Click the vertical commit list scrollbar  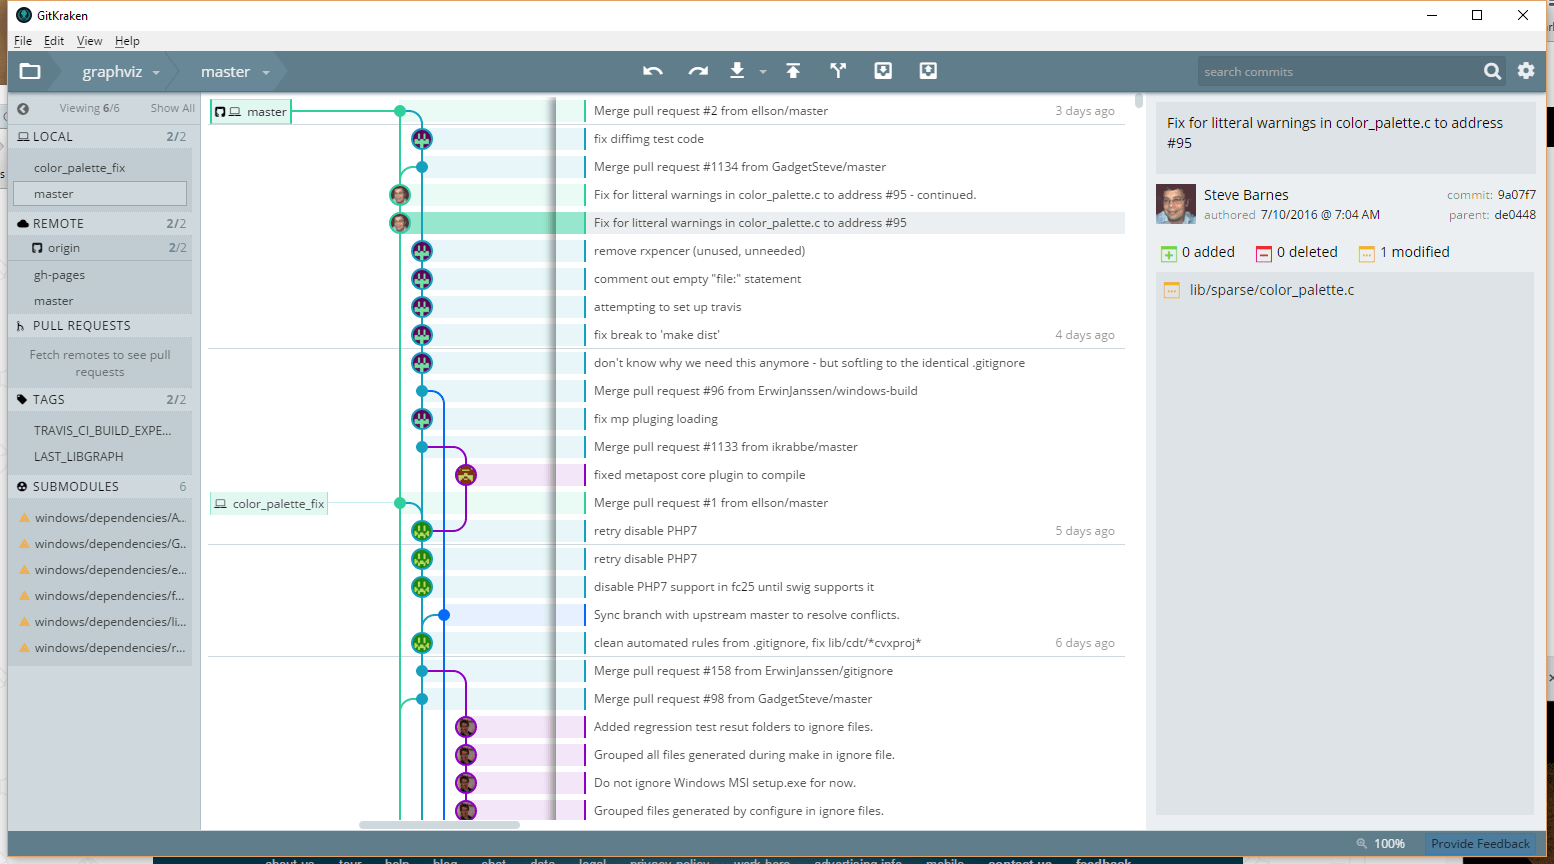pos(1139,101)
